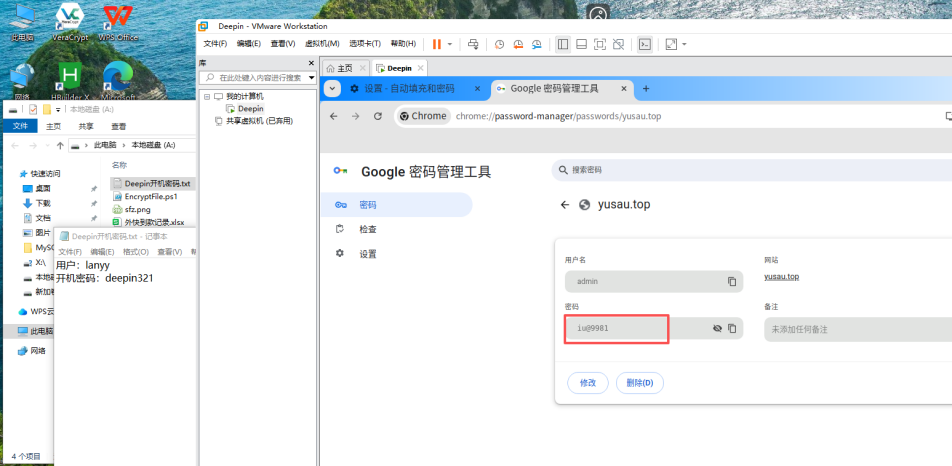Open a new Chrome tab with plus
The width and height of the screenshot is (952, 466).
pos(646,89)
